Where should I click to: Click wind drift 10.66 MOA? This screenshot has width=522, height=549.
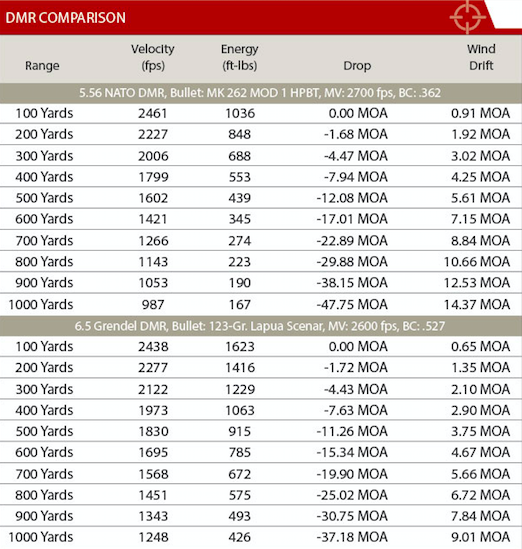click(x=477, y=262)
